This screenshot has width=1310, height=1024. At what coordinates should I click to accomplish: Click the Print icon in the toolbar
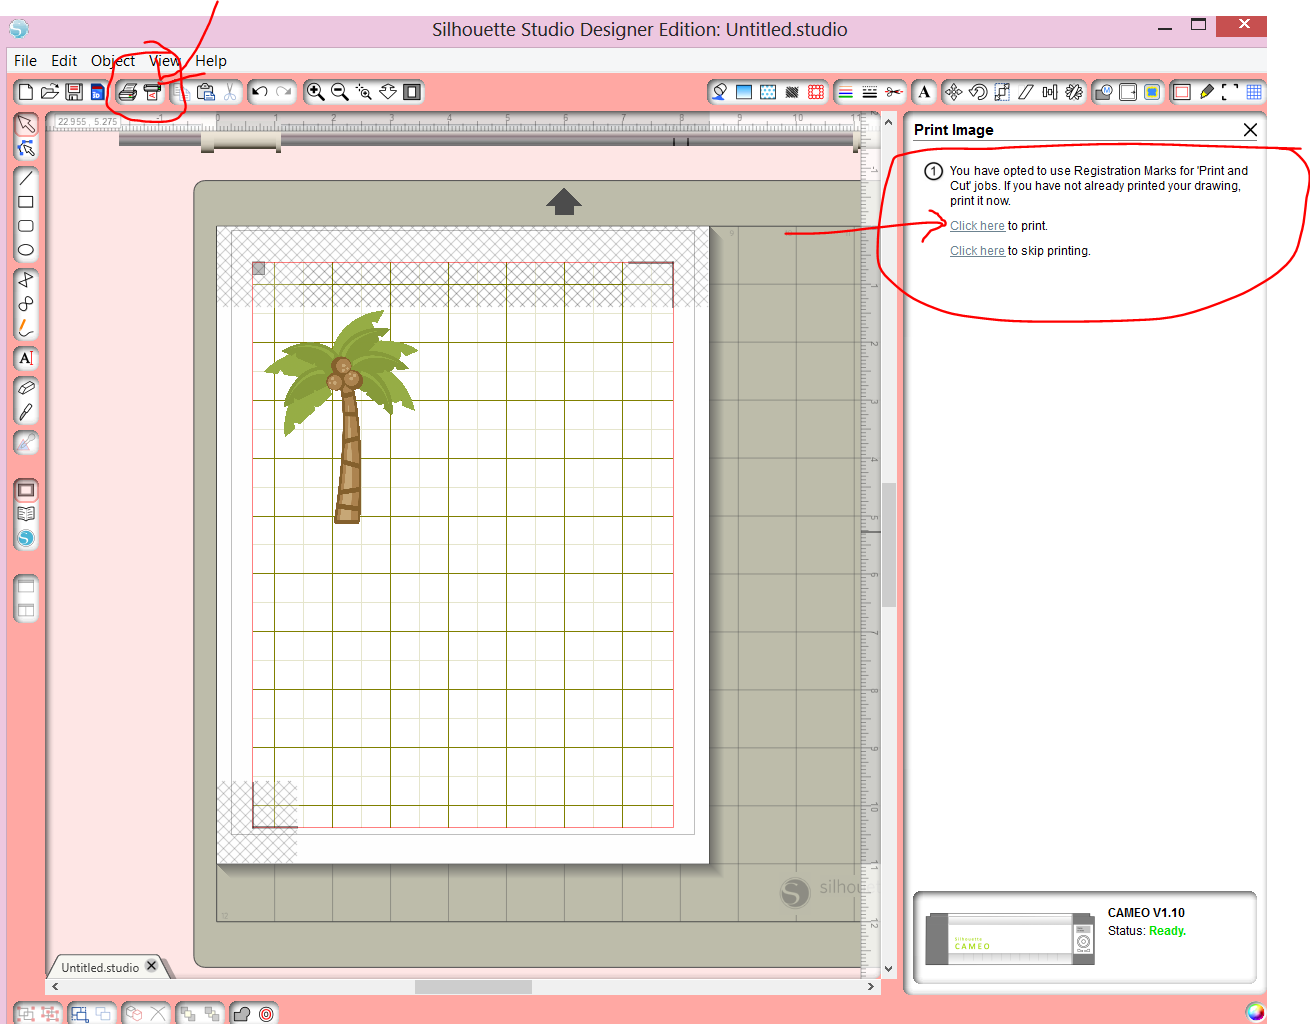click(x=128, y=92)
